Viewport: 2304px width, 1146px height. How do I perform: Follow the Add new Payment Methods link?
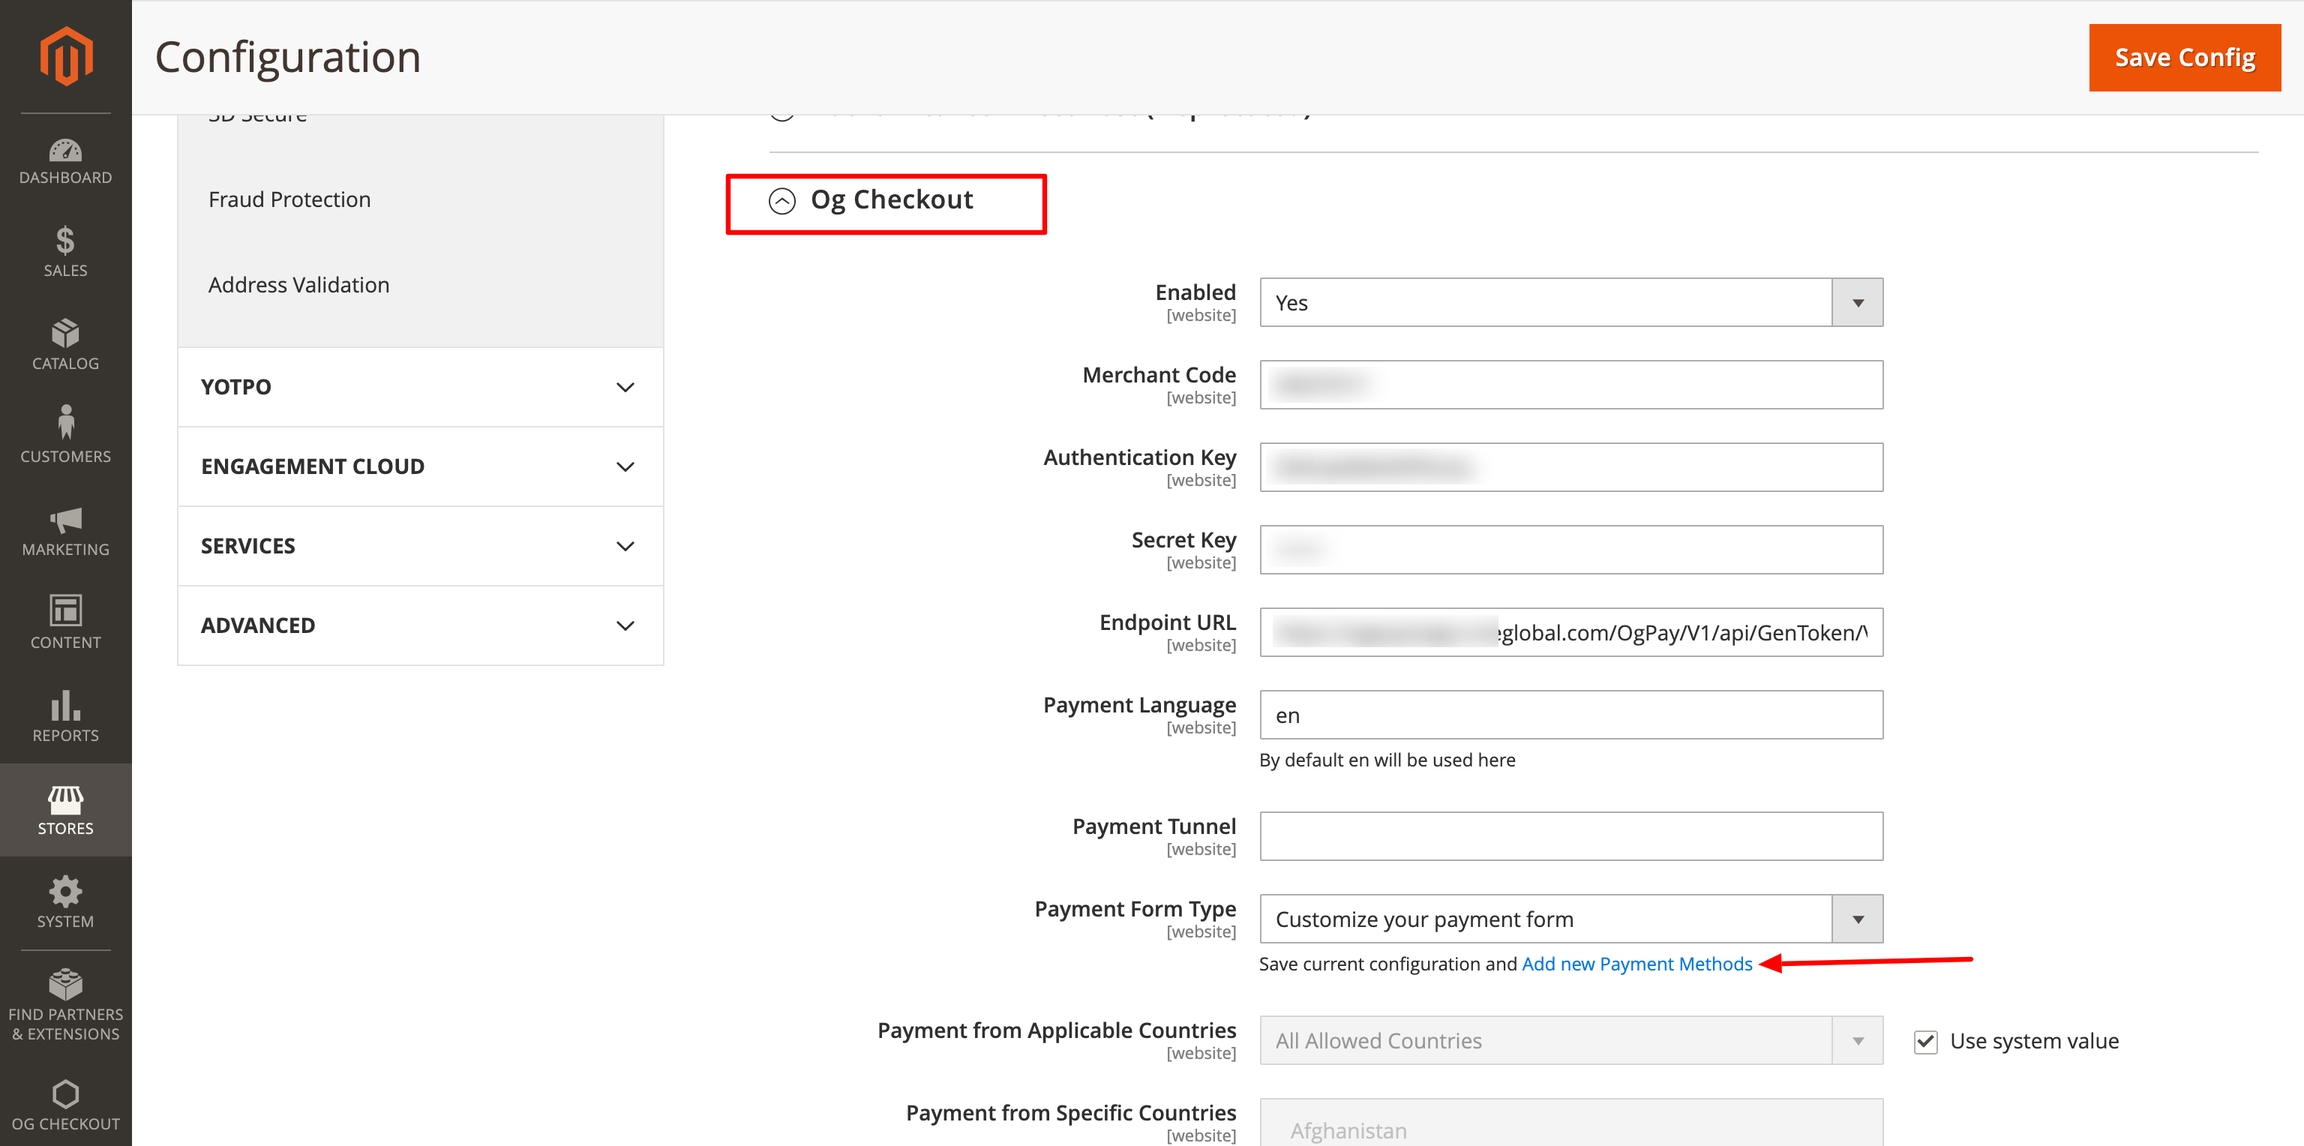(1637, 964)
